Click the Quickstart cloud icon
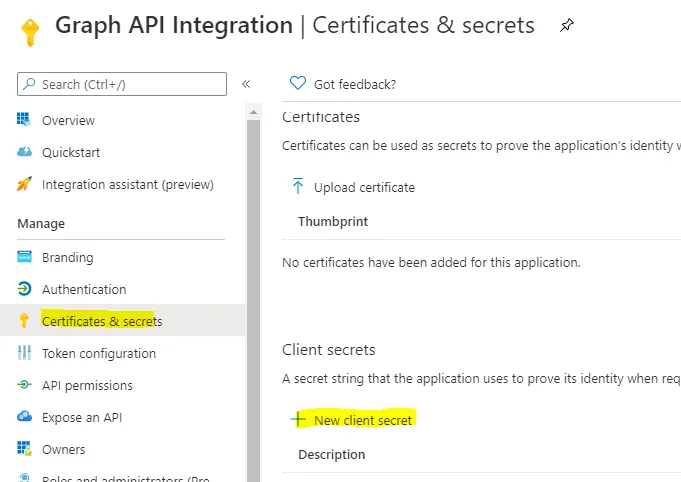This screenshot has height=482, width=681. (24, 152)
